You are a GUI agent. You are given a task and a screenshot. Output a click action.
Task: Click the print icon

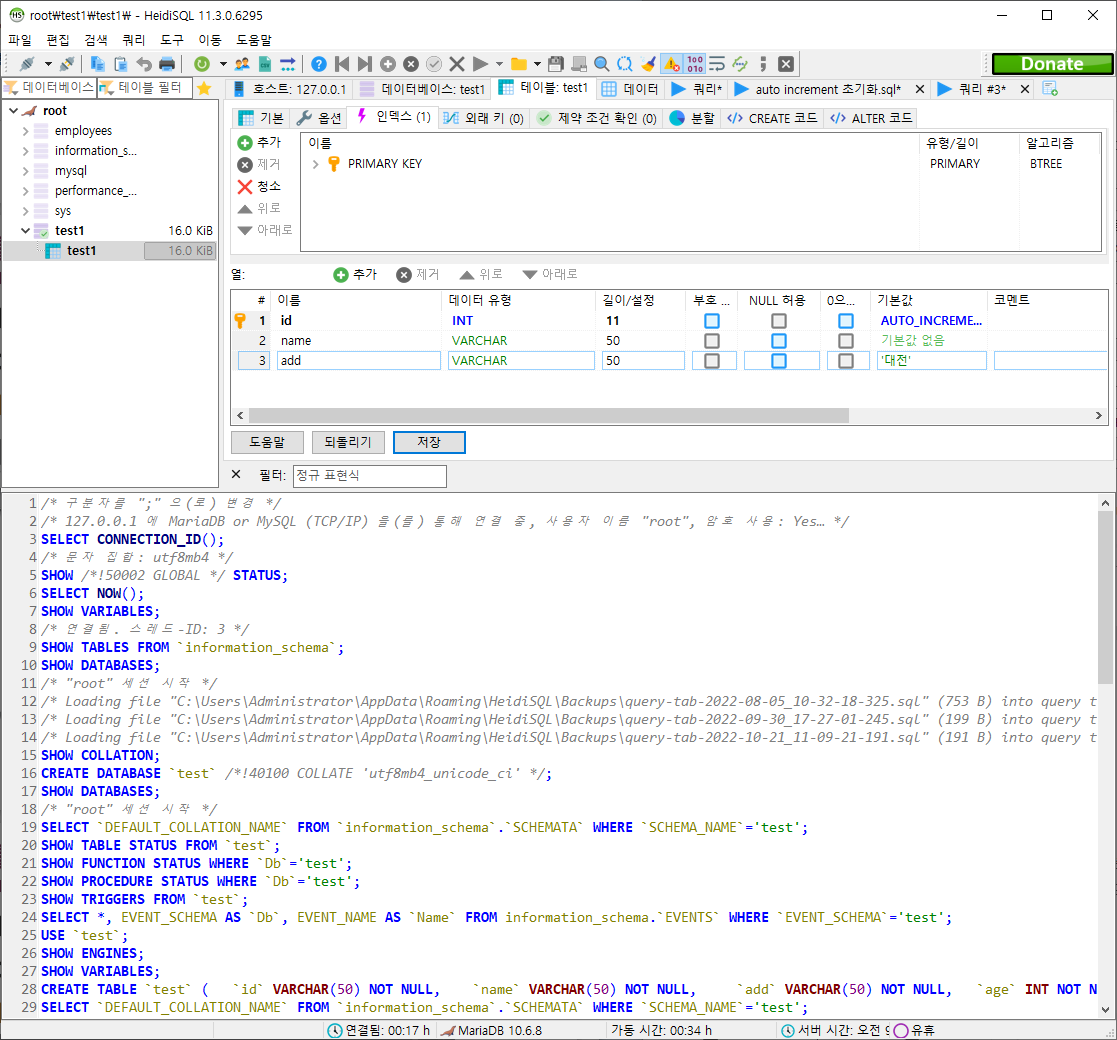point(167,64)
